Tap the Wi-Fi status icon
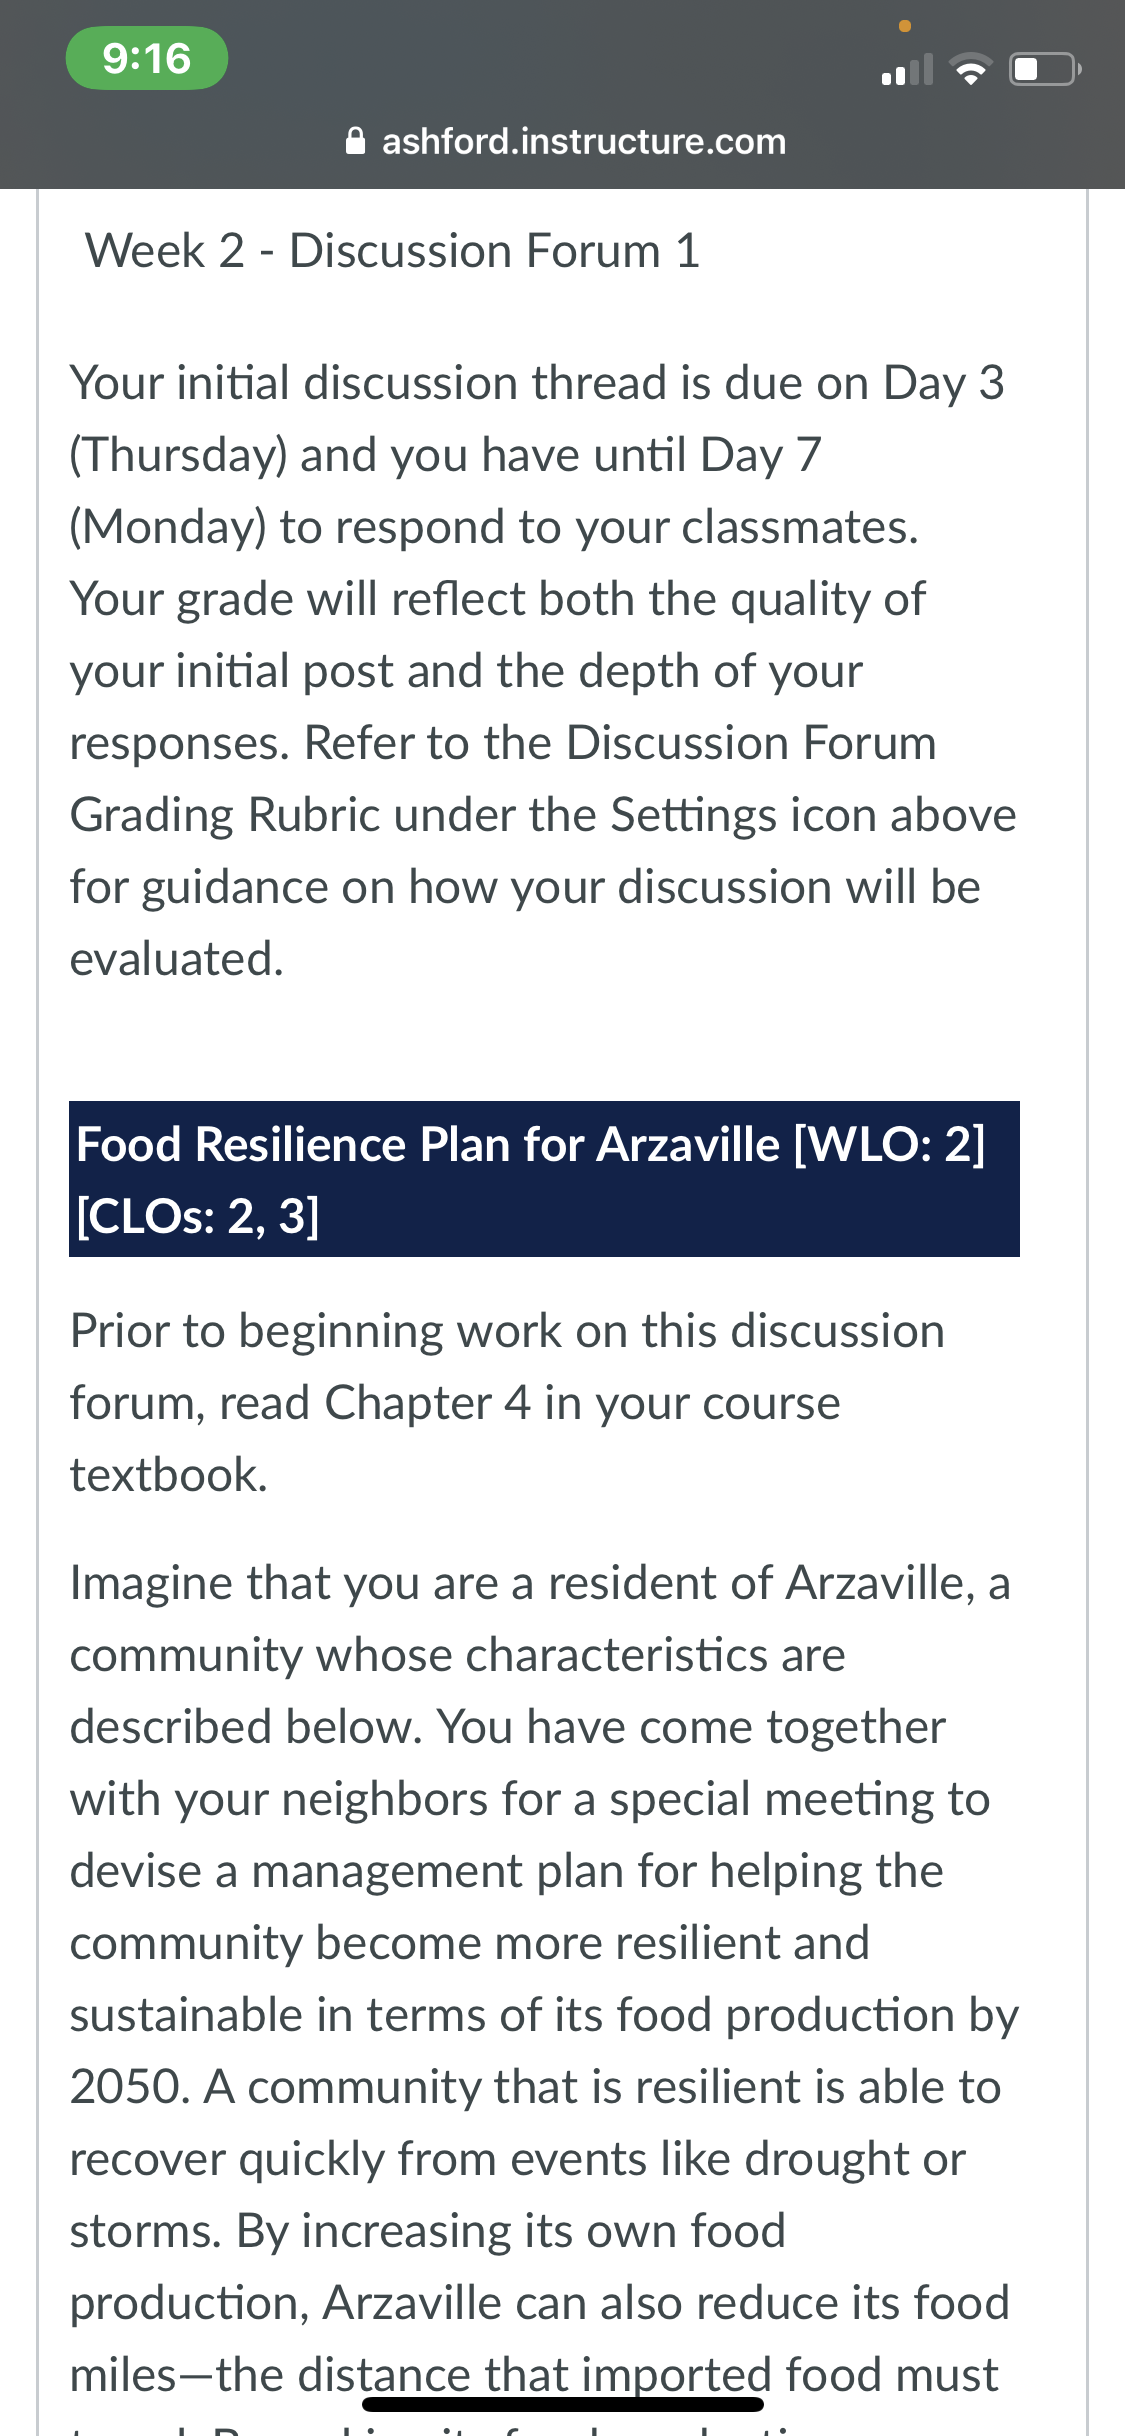The image size is (1125, 2436). click(970, 70)
